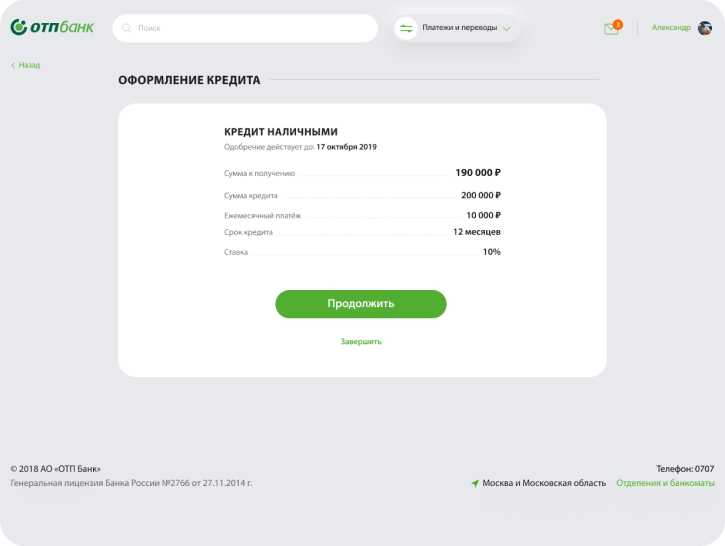The width and height of the screenshot is (725, 546).
Task: Click the back chevron arrow
Action: [x=13, y=65]
